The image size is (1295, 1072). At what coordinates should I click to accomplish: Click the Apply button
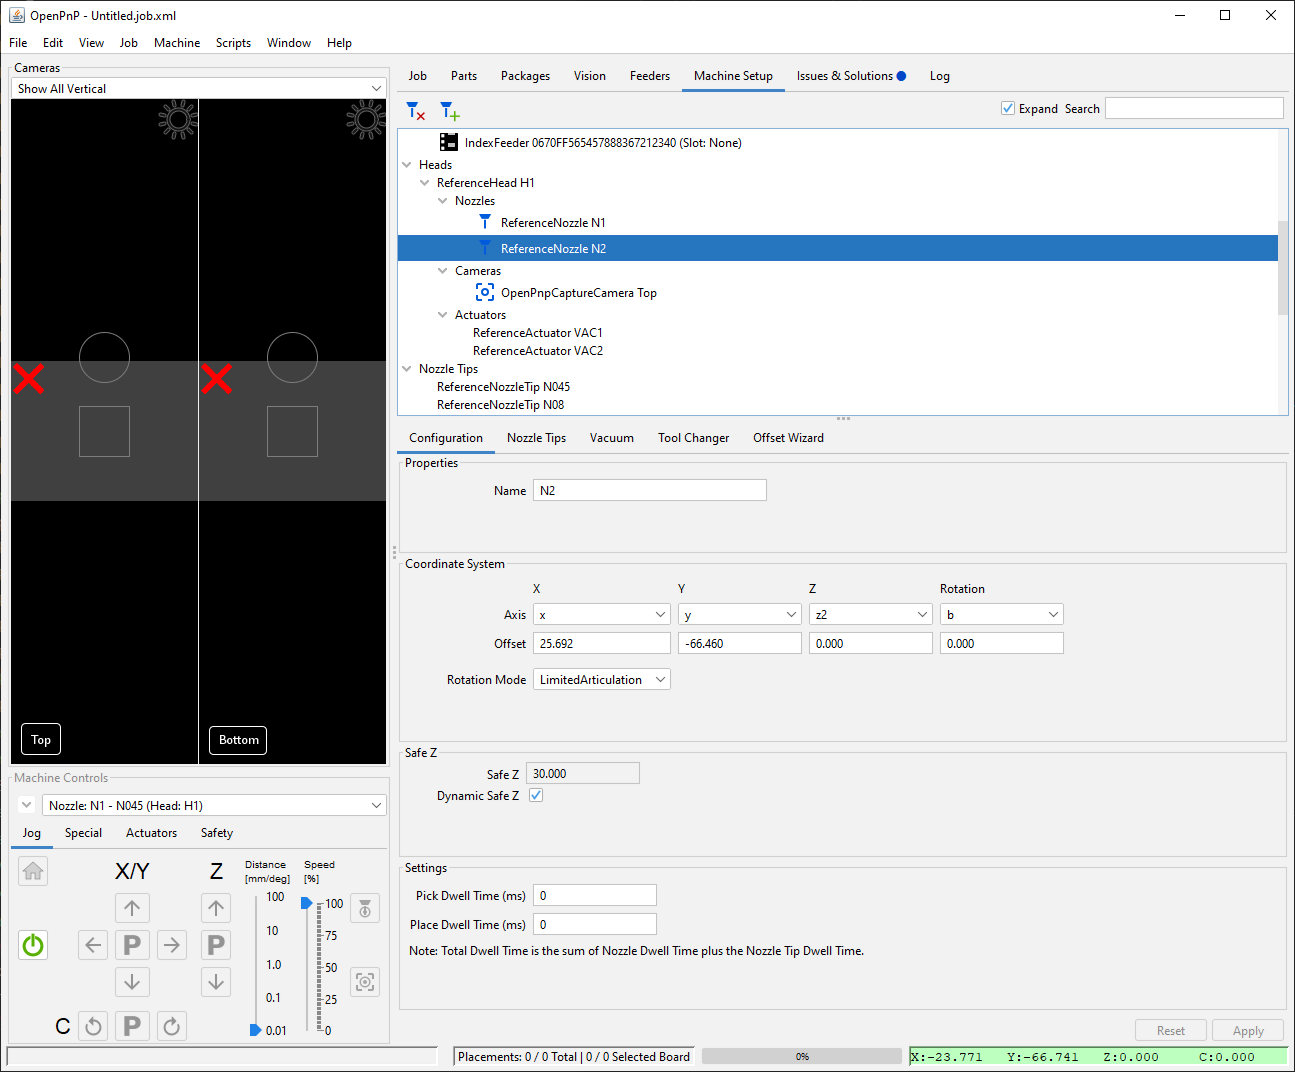point(1247,1031)
